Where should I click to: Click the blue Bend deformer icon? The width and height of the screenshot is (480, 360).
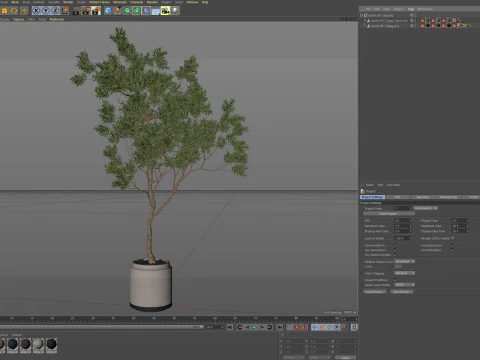pos(146,11)
